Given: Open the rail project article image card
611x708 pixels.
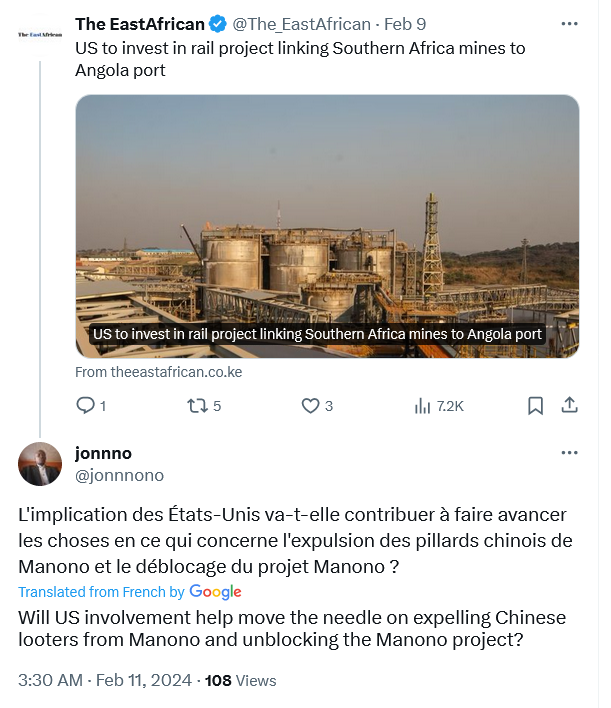Looking at the screenshot, I should pyautogui.click(x=327, y=226).
